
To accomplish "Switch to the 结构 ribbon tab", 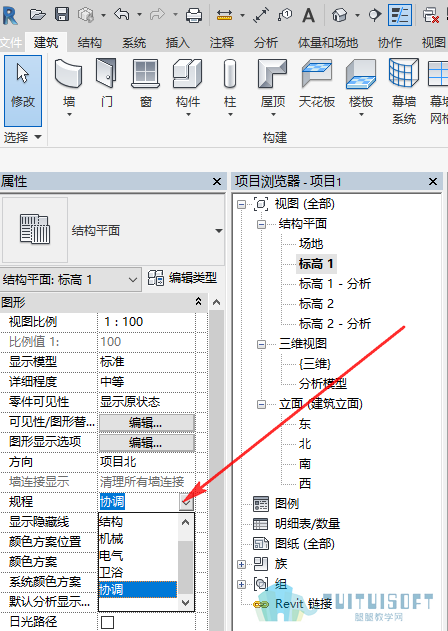I will (90, 42).
